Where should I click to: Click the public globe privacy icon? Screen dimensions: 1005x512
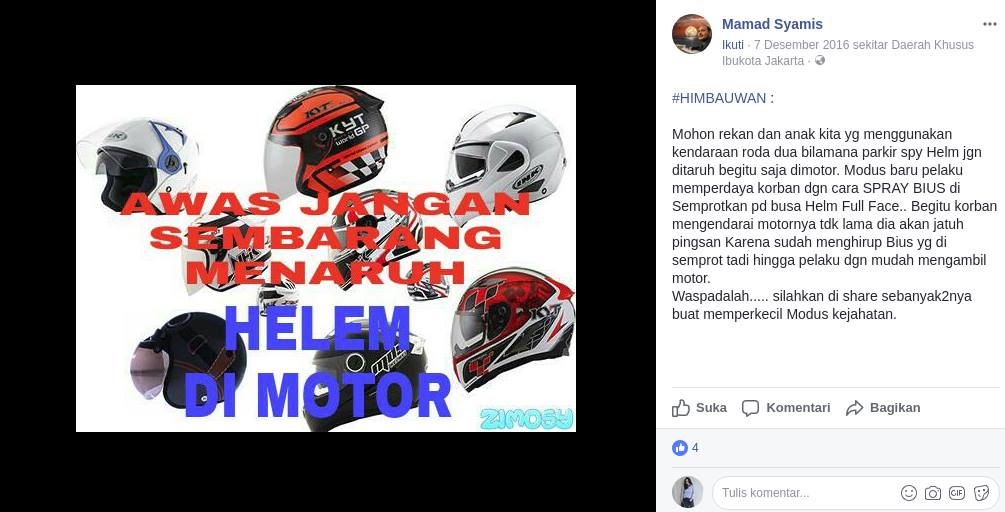820,61
